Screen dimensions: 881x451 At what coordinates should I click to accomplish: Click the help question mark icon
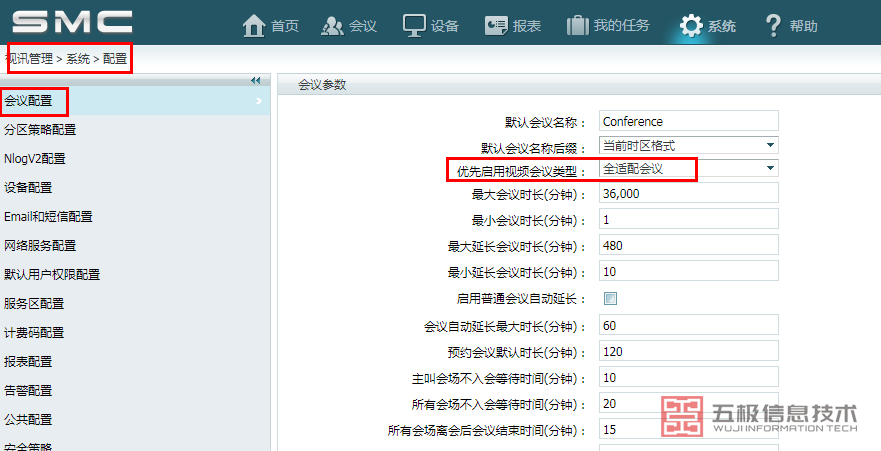tap(774, 26)
